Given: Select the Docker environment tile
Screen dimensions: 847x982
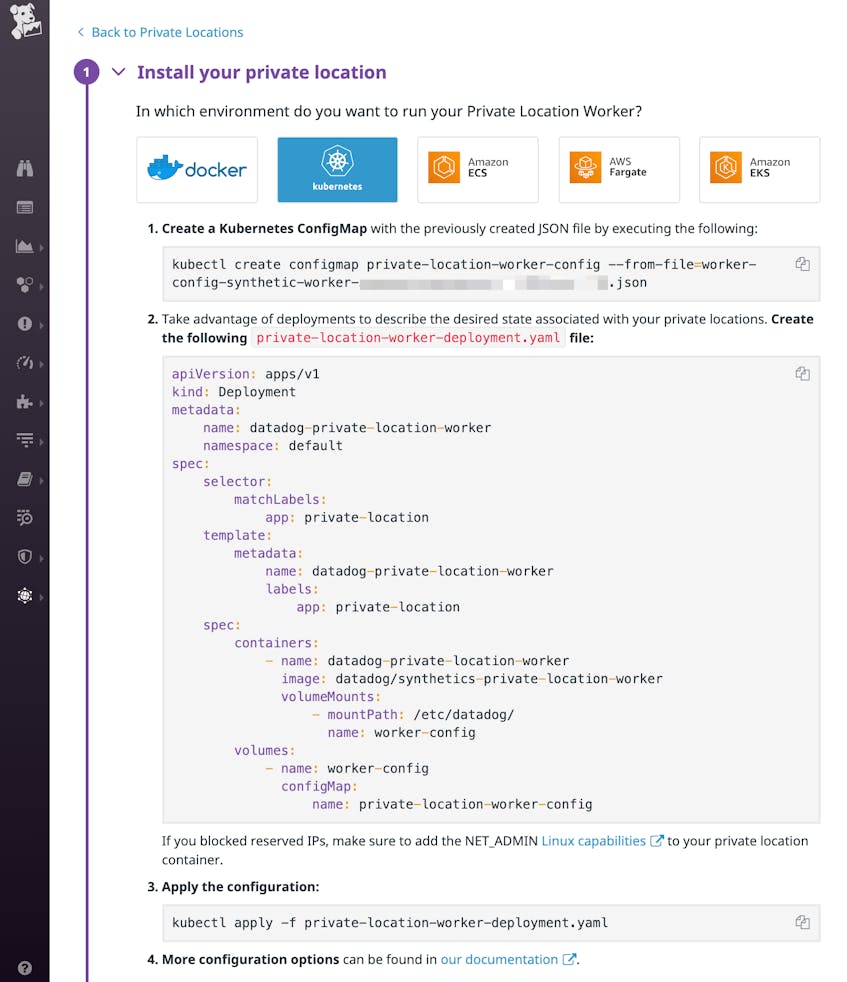Looking at the screenshot, I should click(x=197, y=170).
